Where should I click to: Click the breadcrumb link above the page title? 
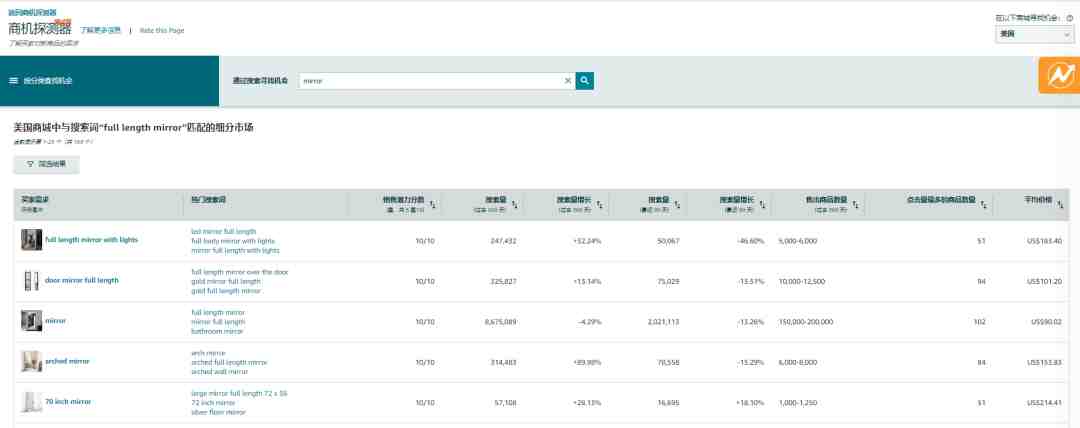(32, 12)
